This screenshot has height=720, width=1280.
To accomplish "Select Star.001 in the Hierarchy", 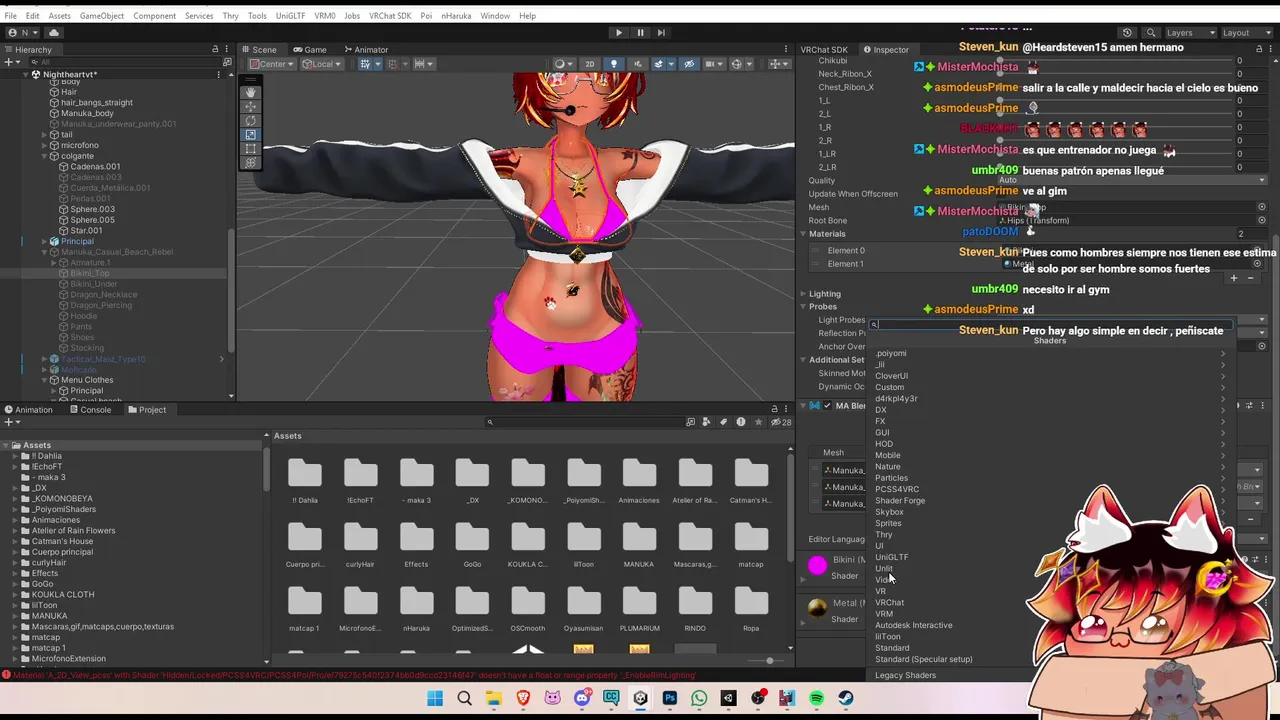I will (86, 230).
